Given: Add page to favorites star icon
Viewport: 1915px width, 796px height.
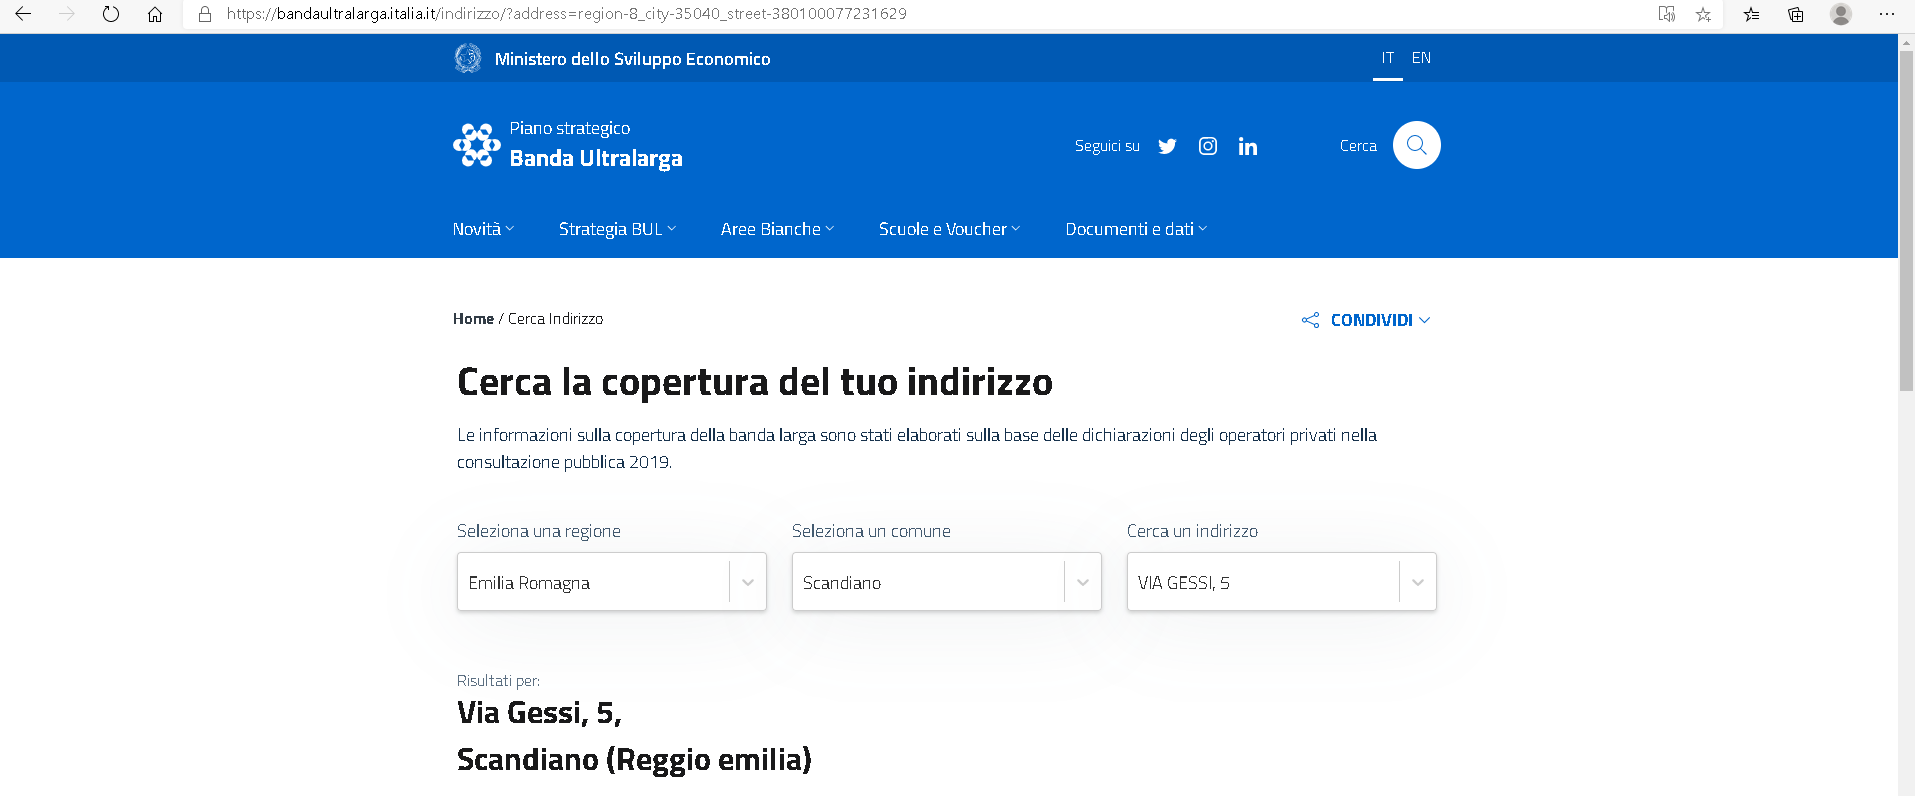Looking at the screenshot, I should click(1703, 14).
